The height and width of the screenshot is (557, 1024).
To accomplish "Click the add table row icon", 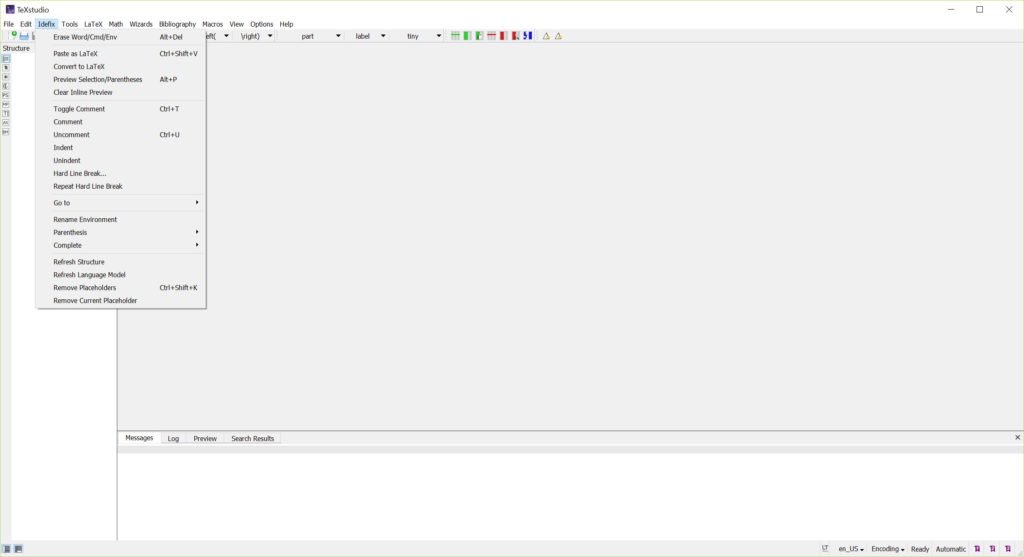I will point(455,36).
